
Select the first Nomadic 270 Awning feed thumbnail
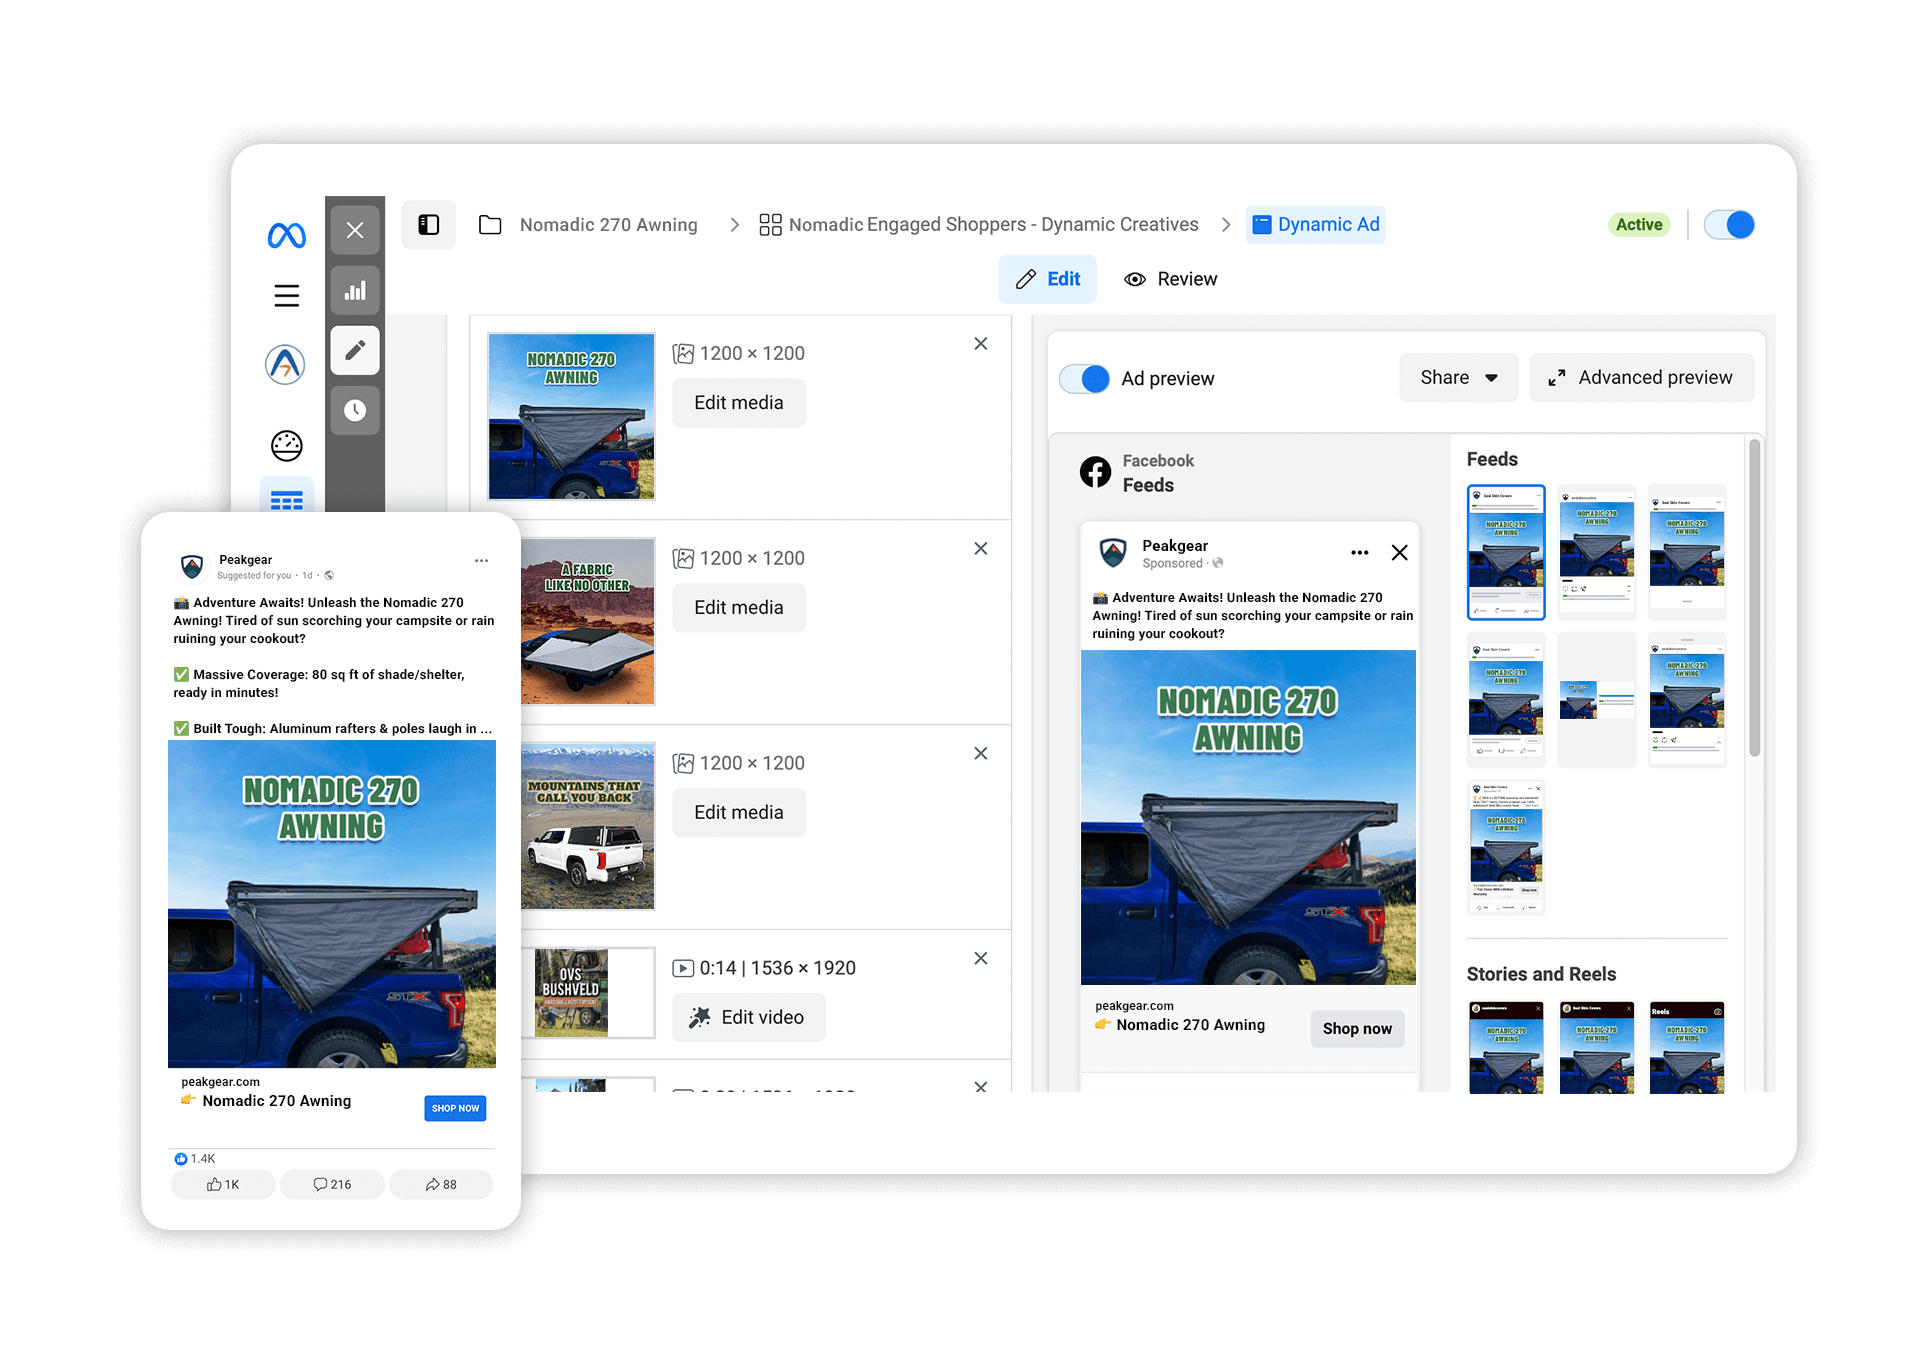(1506, 552)
